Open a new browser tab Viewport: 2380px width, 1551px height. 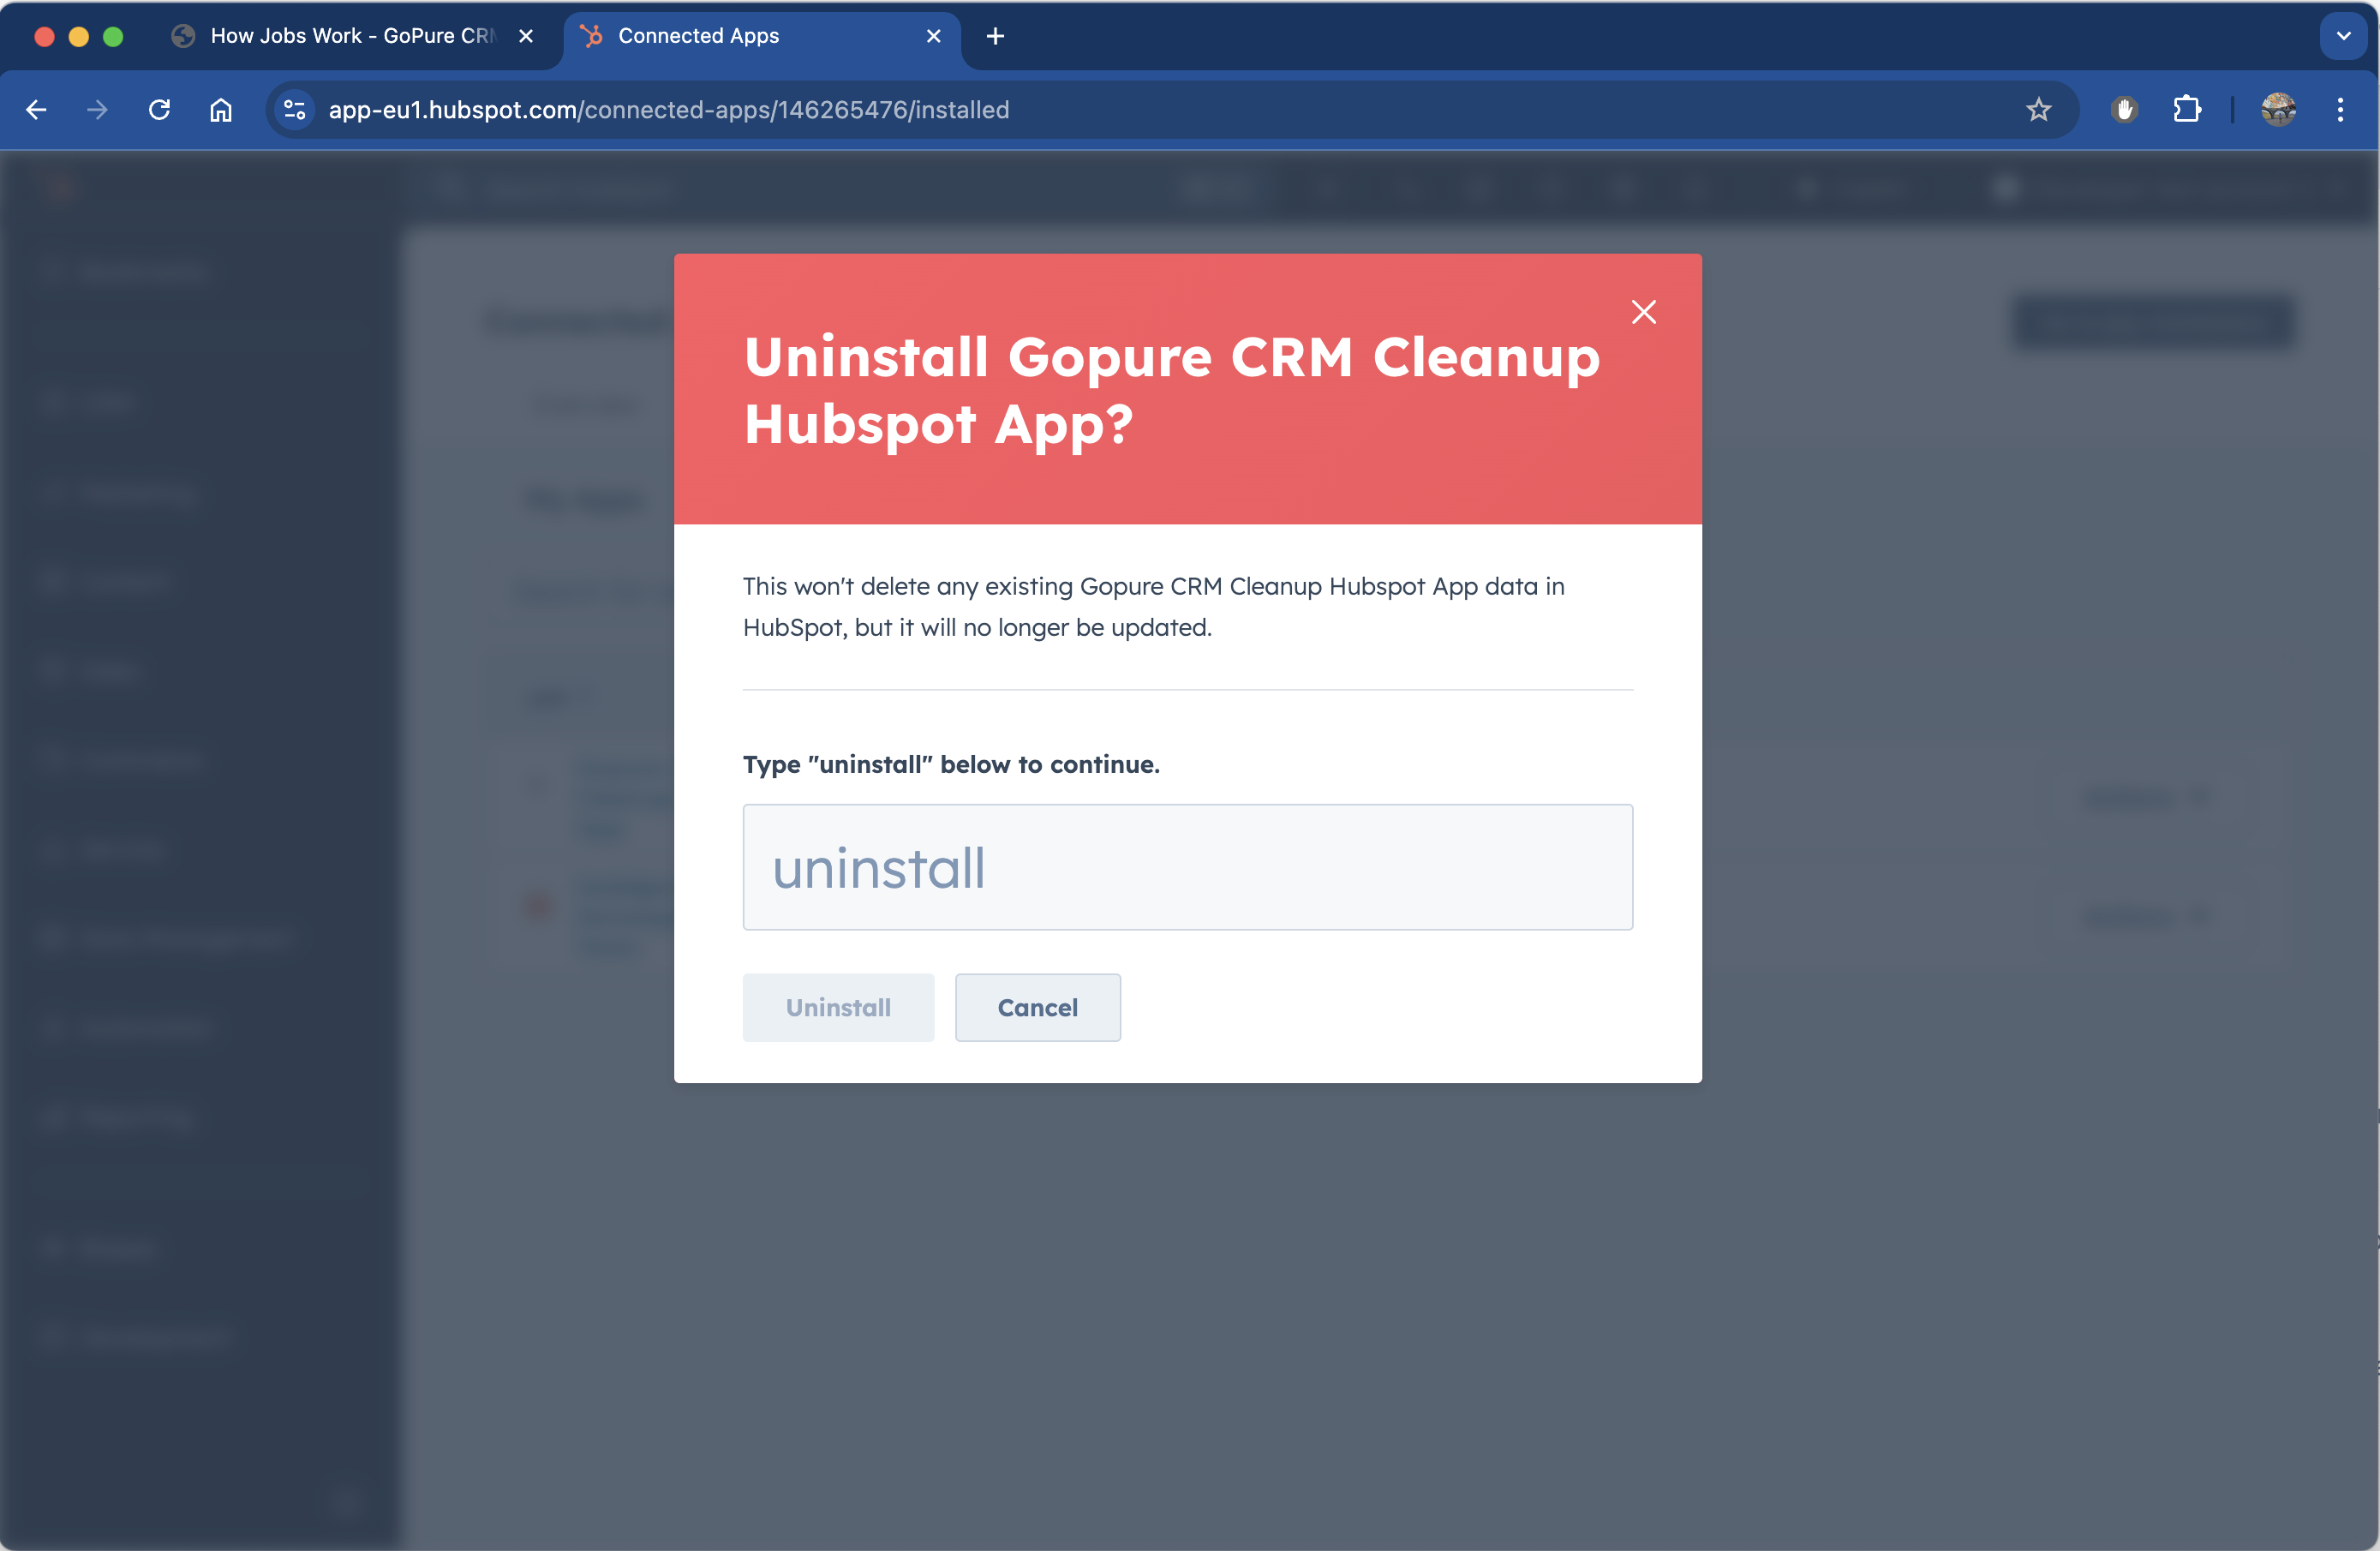click(995, 36)
